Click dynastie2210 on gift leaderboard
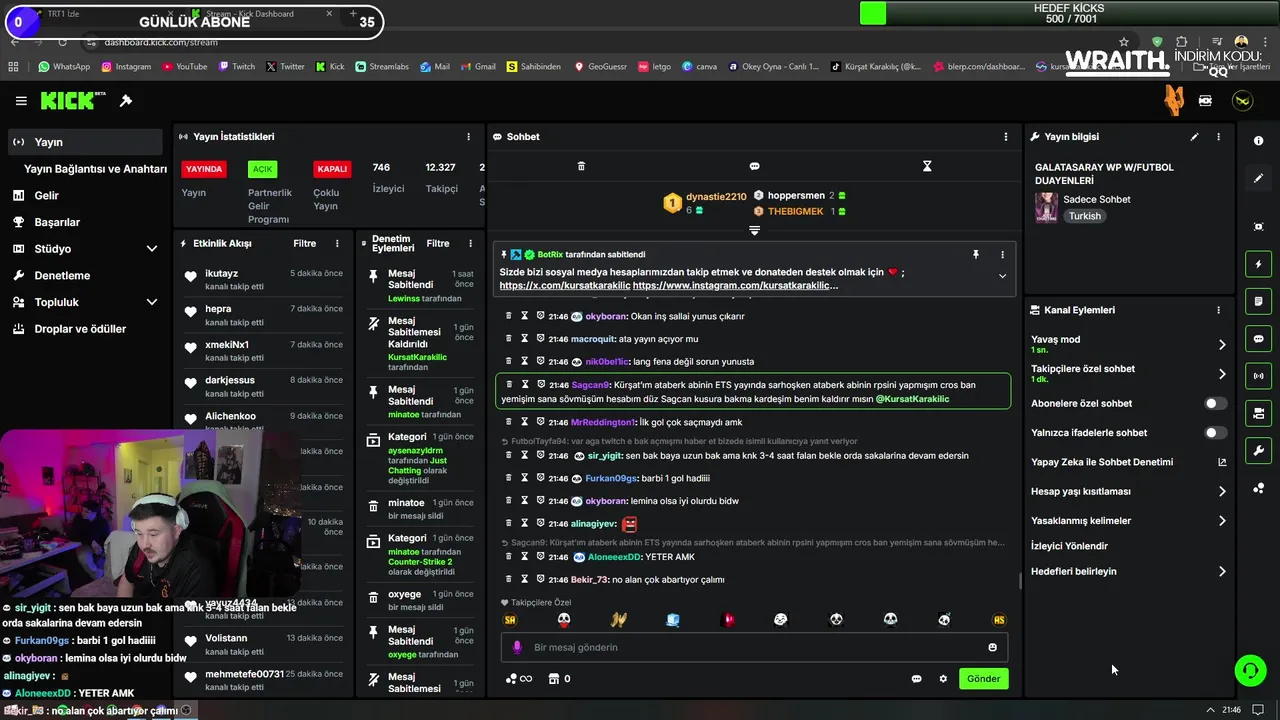 click(x=716, y=197)
